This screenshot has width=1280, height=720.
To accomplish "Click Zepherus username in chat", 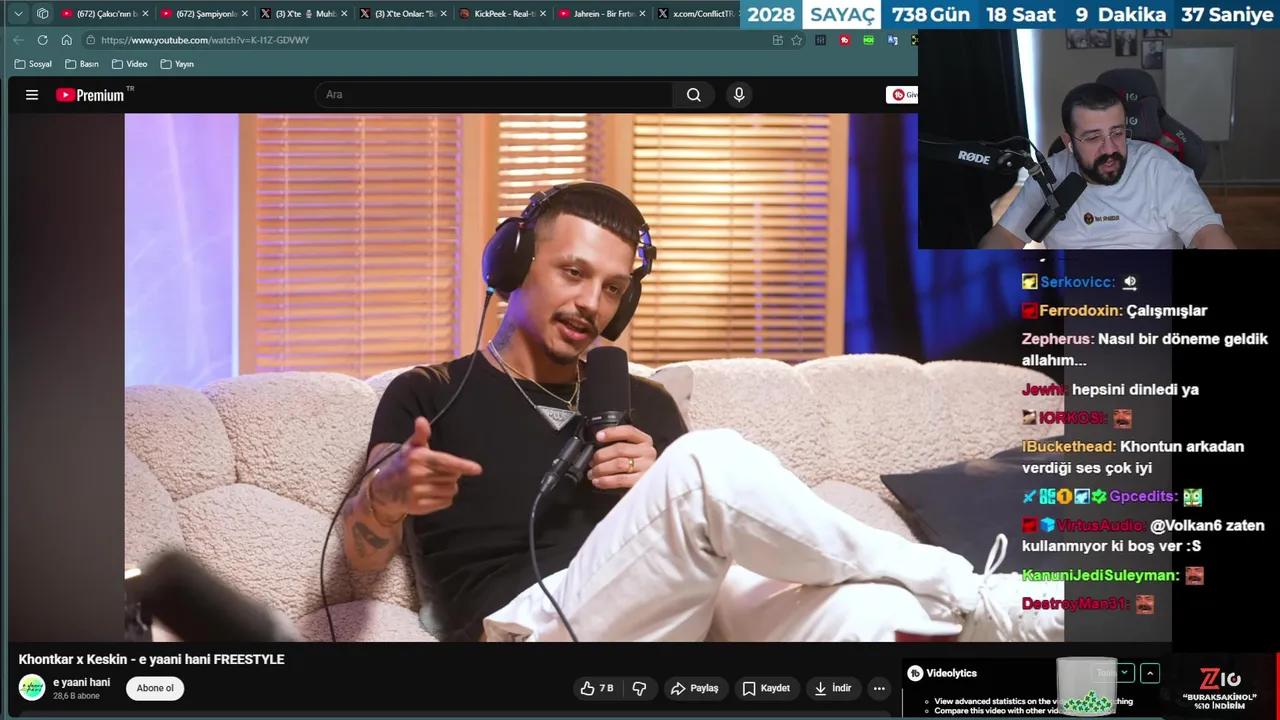I will (x=1056, y=339).
